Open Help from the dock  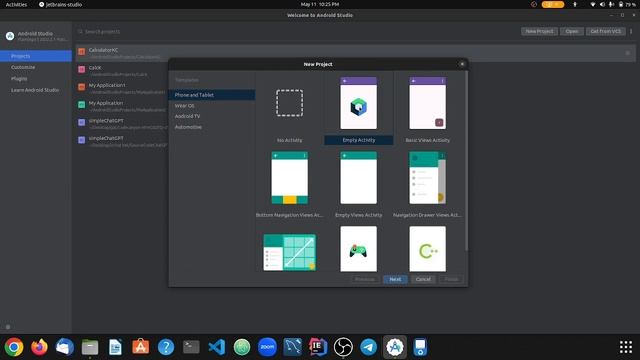(x=166, y=347)
